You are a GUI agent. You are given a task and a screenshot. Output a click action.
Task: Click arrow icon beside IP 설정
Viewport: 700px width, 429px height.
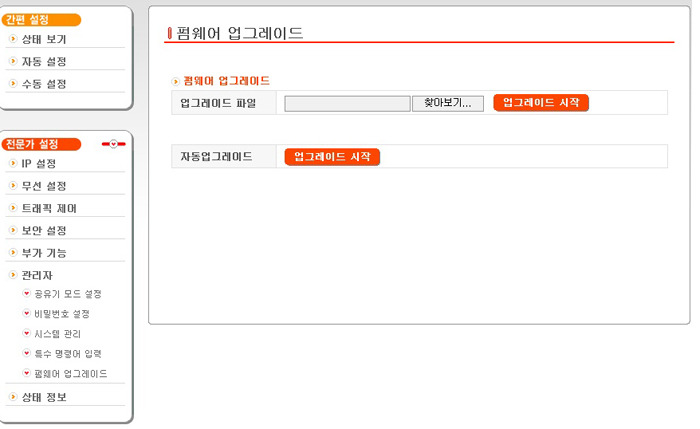[x=13, y=163]
